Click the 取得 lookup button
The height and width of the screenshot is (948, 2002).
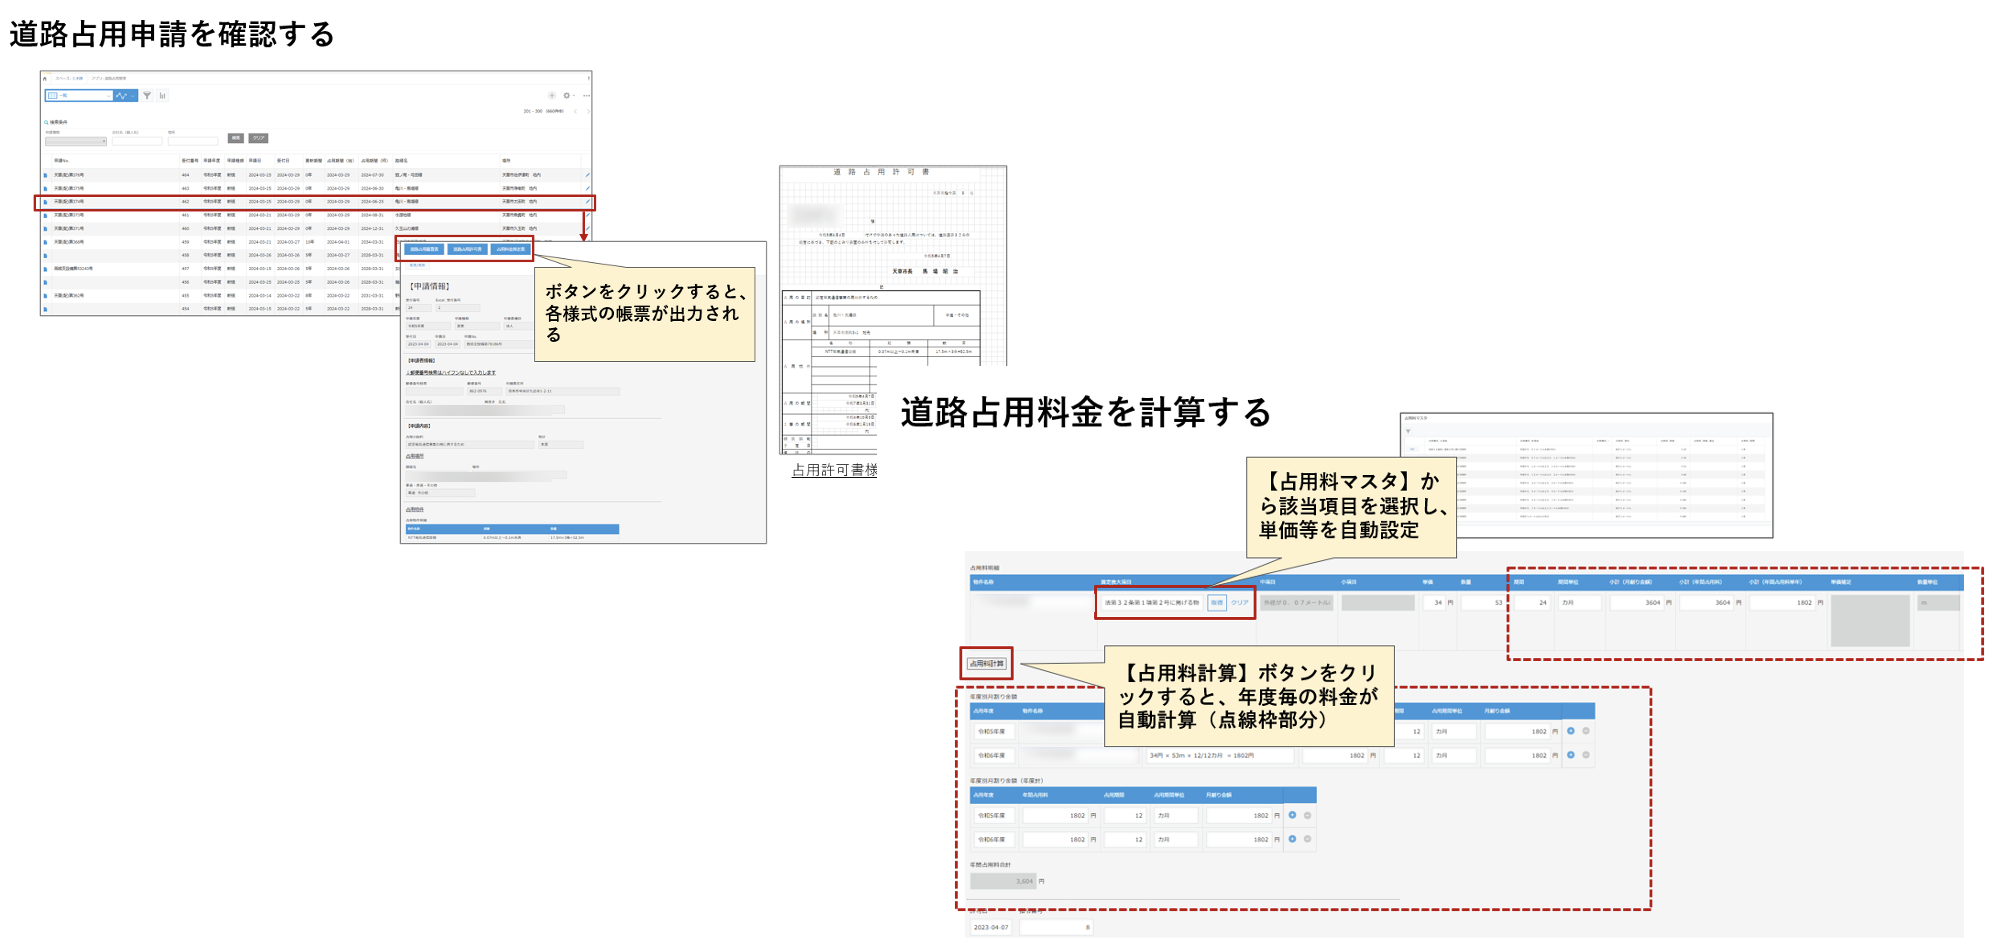[x=1217, y=603]
